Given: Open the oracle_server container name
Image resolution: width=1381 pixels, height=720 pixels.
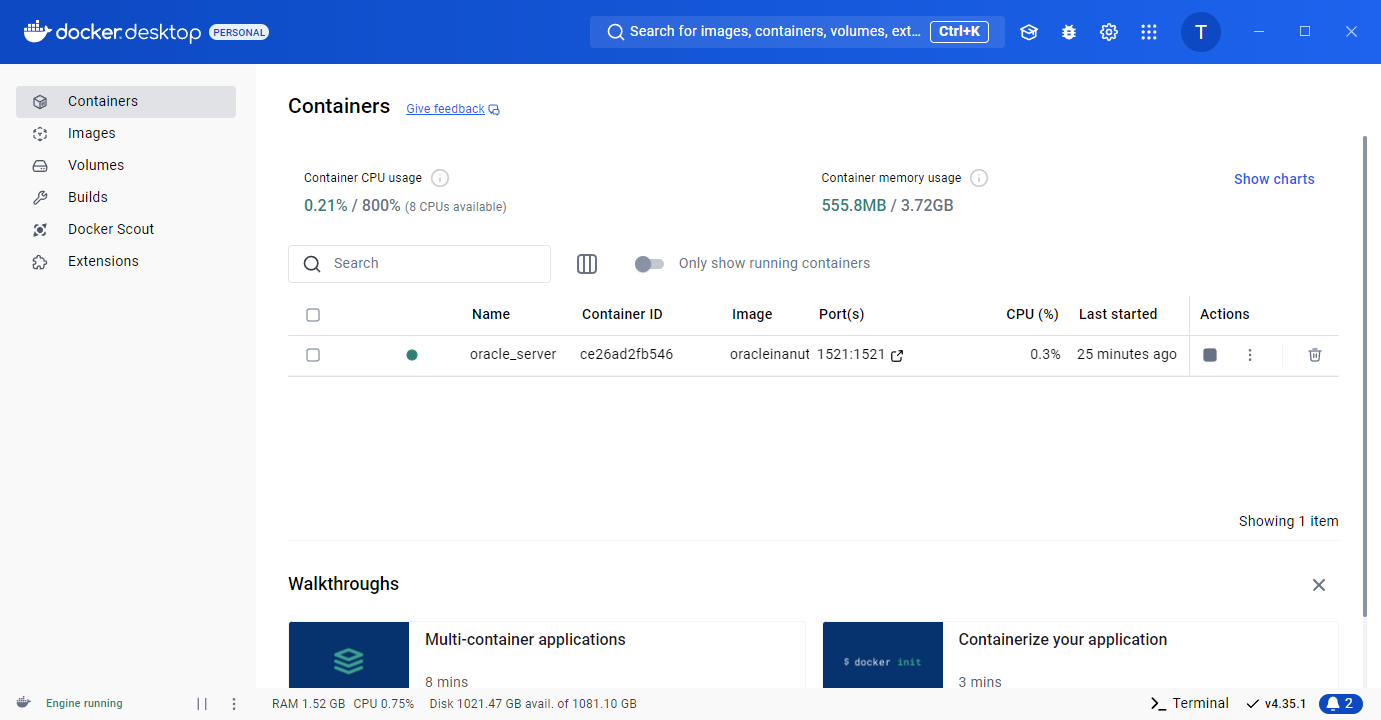Looking at the screenshot, I should tap(513, 355).
